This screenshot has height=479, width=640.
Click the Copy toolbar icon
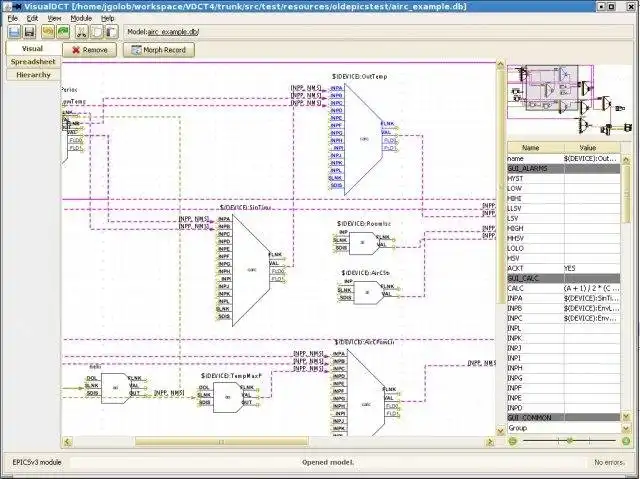click(x=96, y=32)
